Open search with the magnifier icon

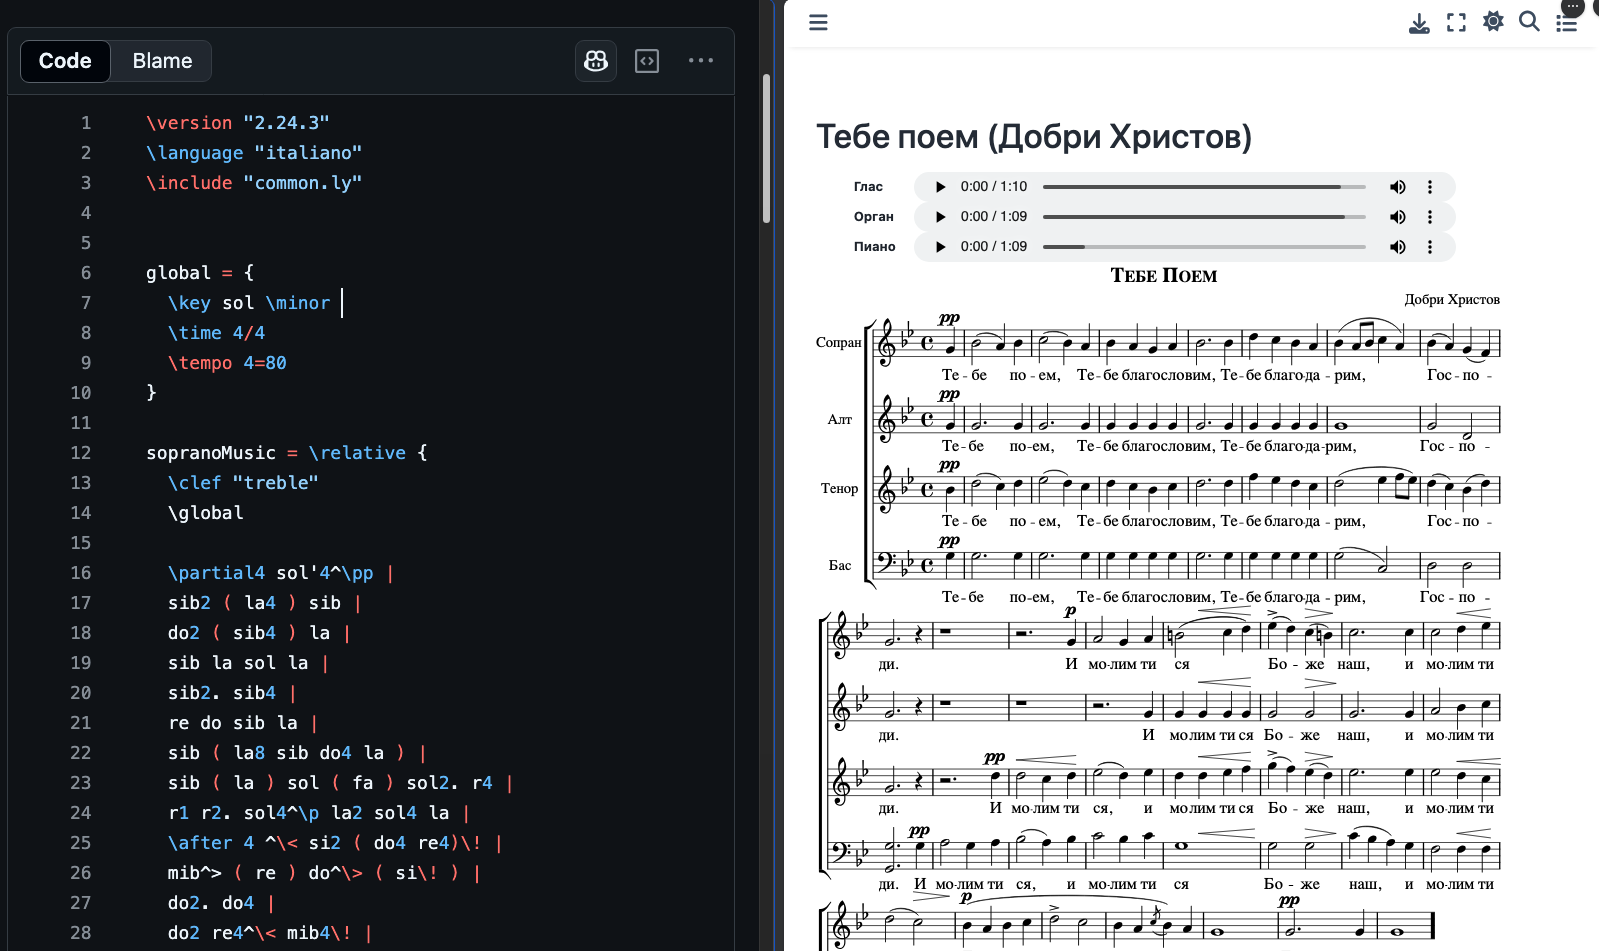click(x=1529, y=22)
